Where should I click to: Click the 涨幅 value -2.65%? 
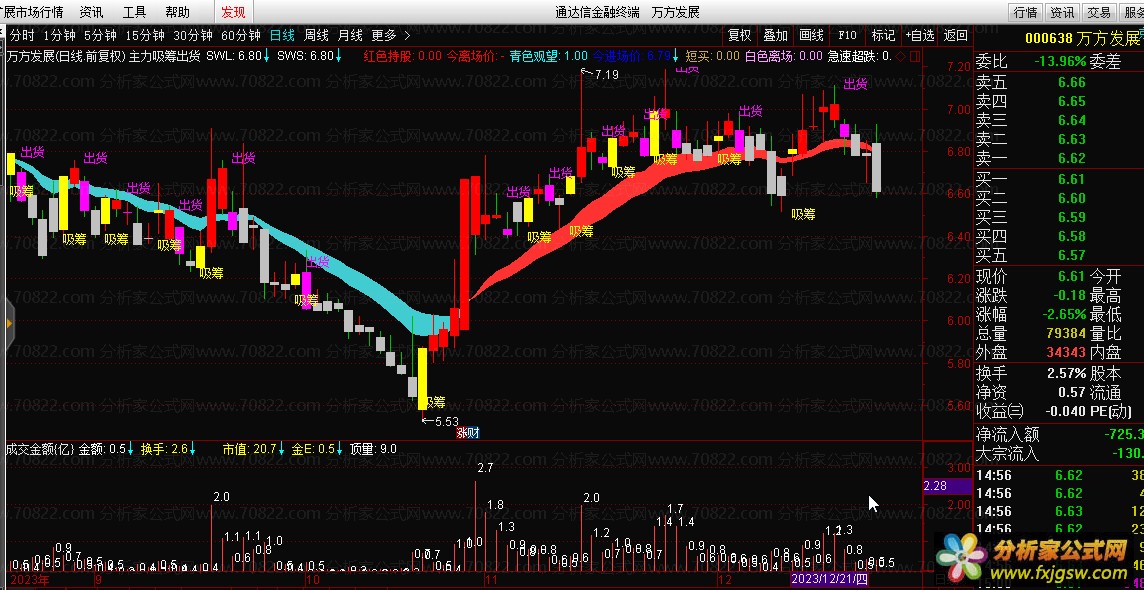1064,315
